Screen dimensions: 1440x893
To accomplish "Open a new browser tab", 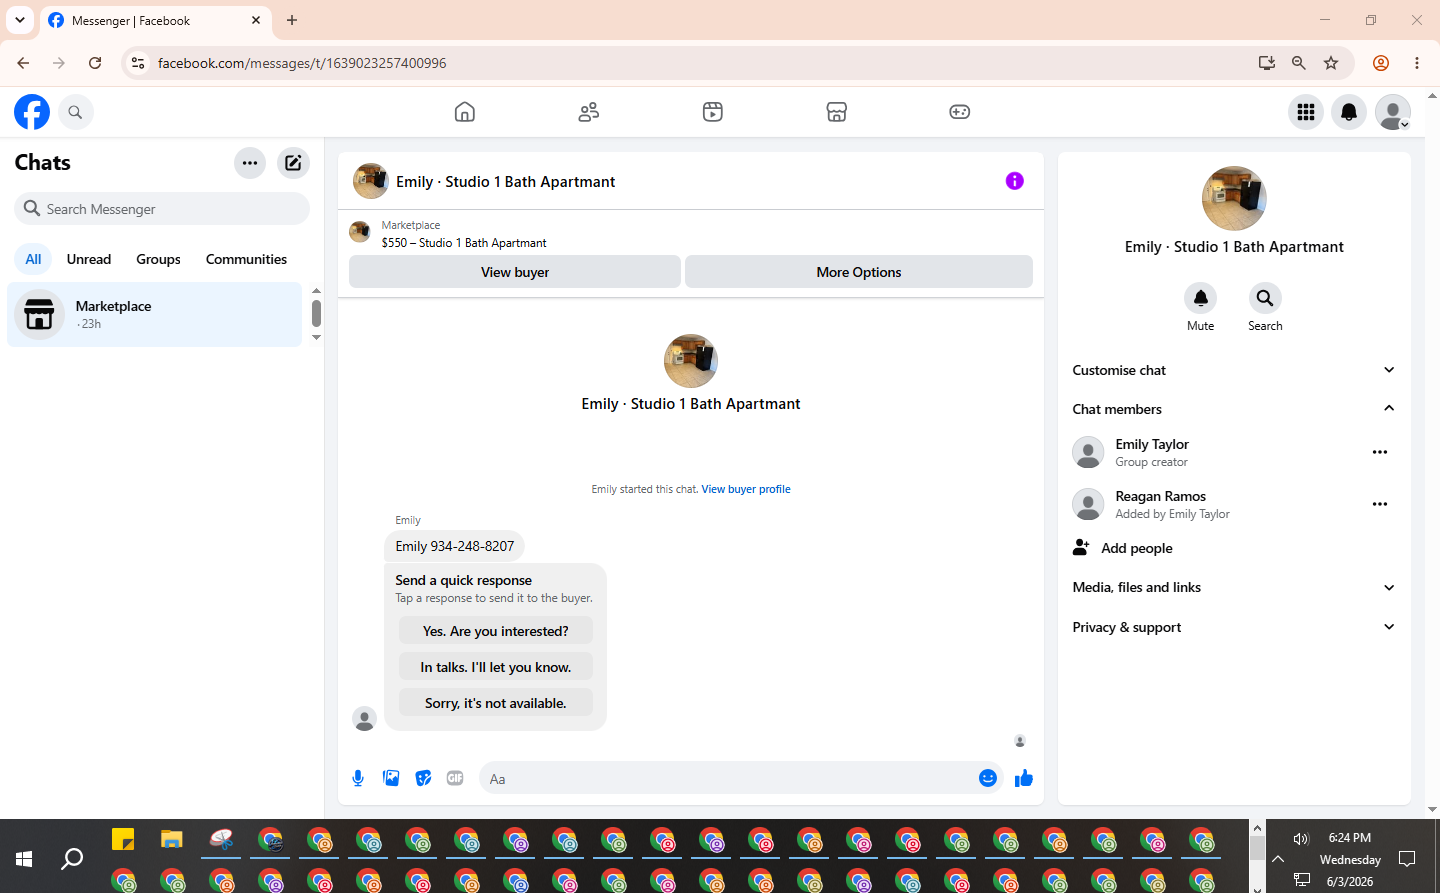I will coord(292,20).
